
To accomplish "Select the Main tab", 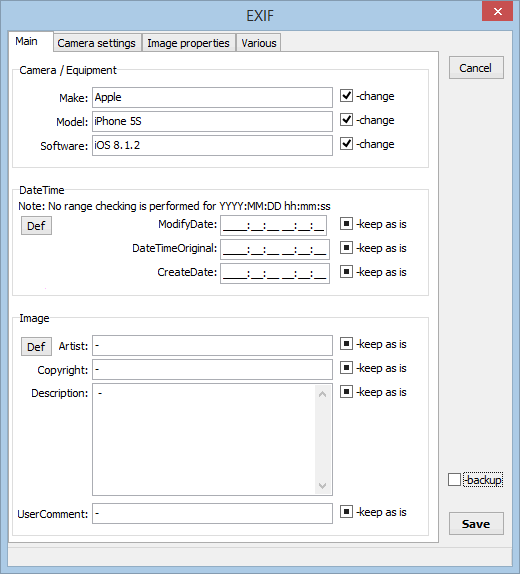I will point(31,41).
